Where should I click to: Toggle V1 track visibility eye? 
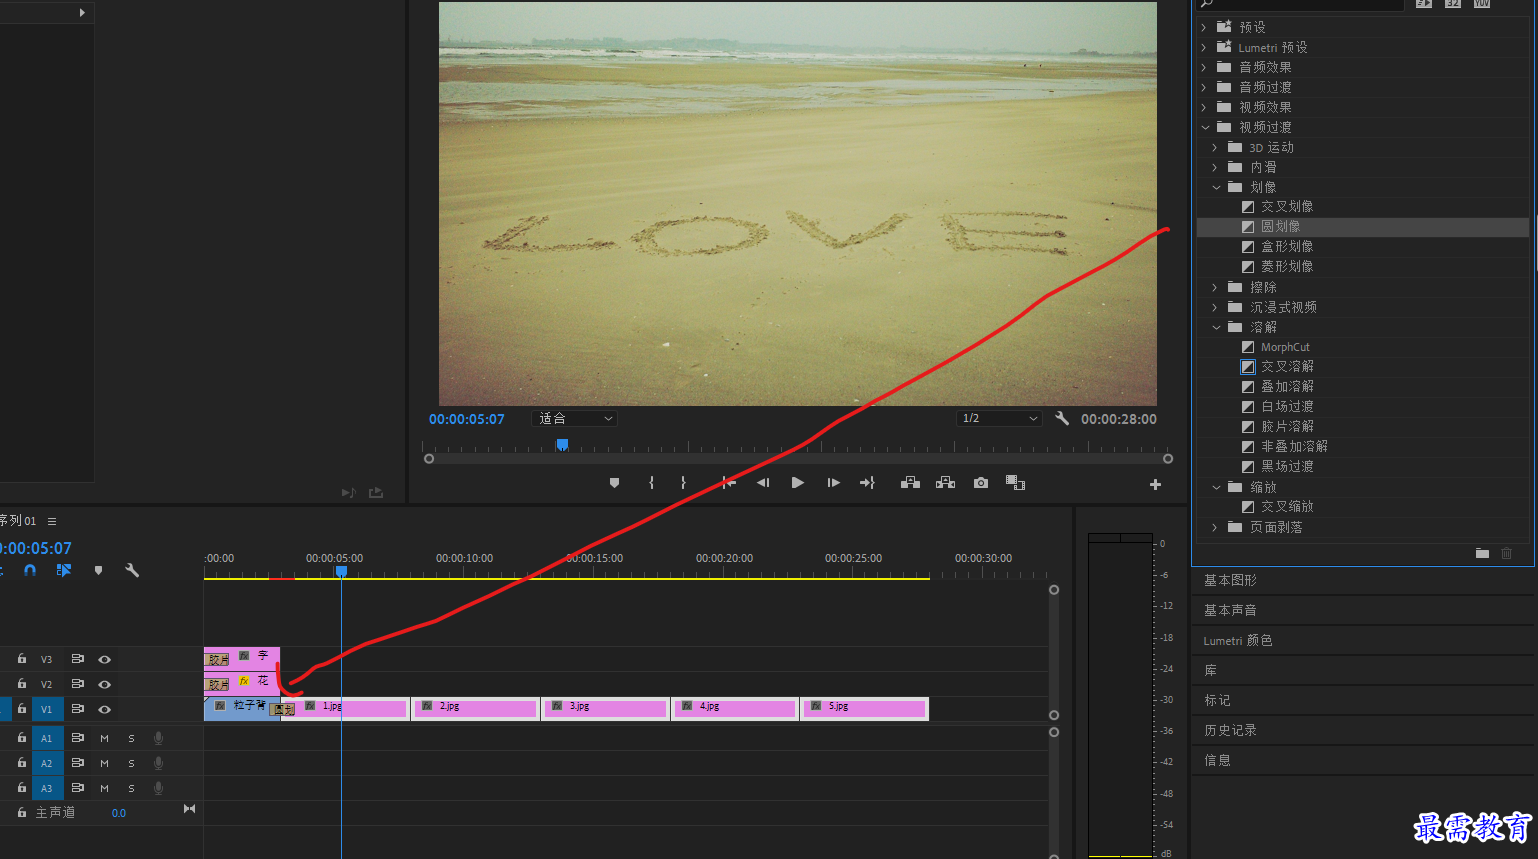(x=104, y=709)
